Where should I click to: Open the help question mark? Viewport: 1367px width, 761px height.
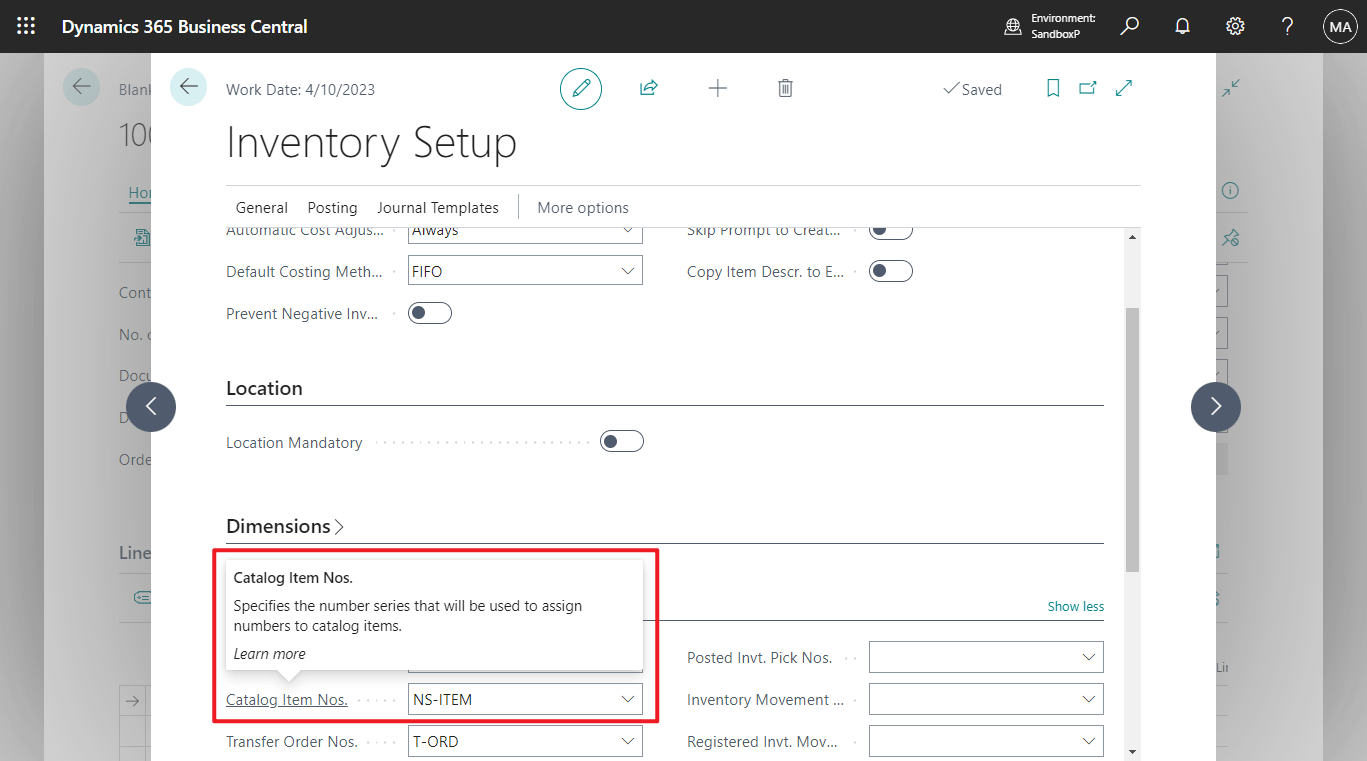(1288, 26)
